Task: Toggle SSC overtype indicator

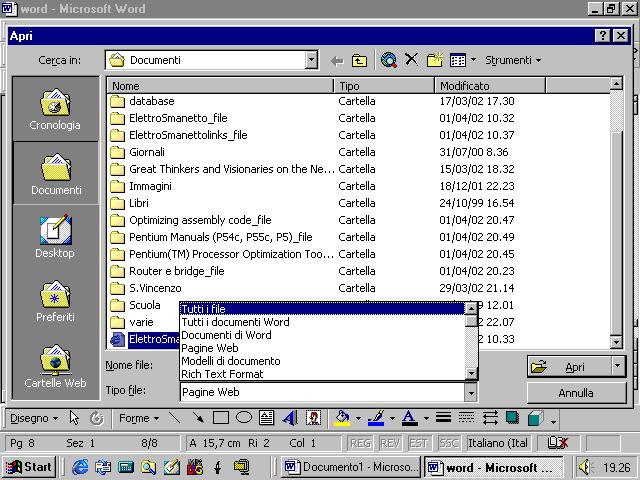Action: 448,443
